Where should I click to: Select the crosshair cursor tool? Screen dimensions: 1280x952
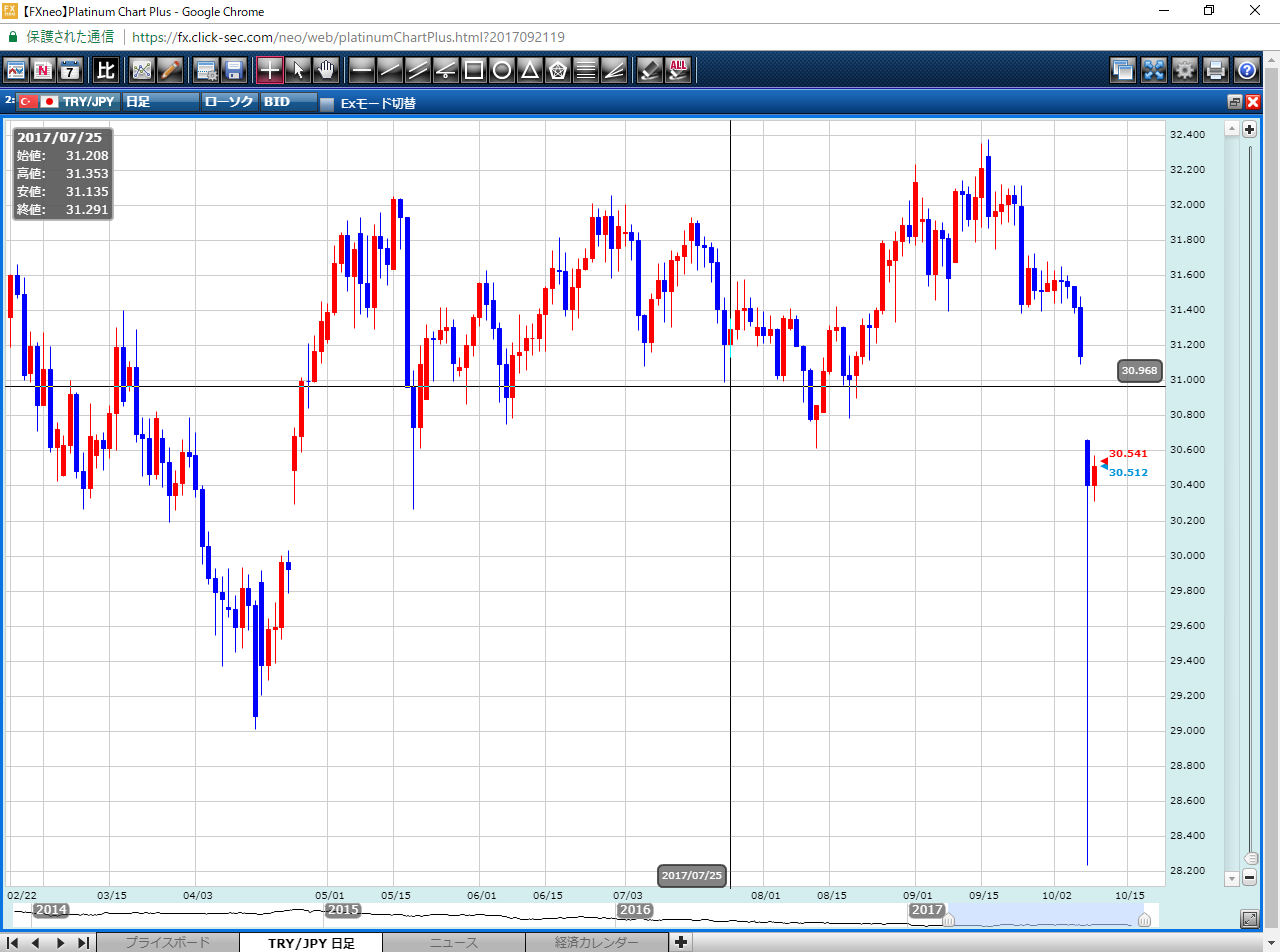[270, 70]
